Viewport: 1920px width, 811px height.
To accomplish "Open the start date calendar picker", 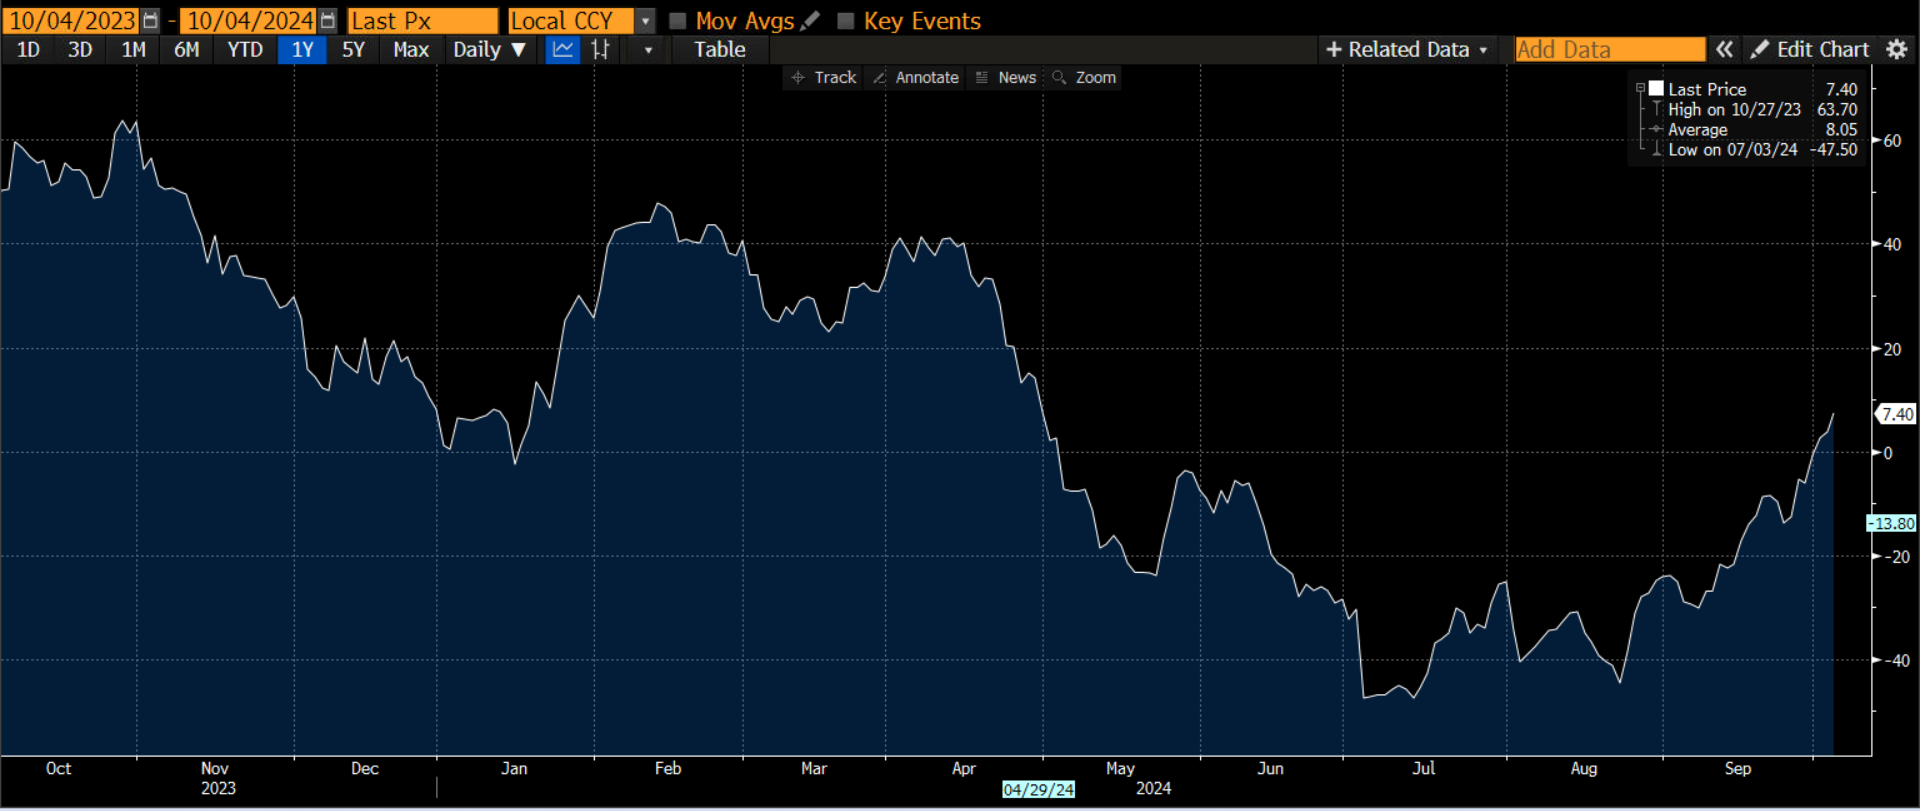I will pyautogui.click(x=150, y=21).
